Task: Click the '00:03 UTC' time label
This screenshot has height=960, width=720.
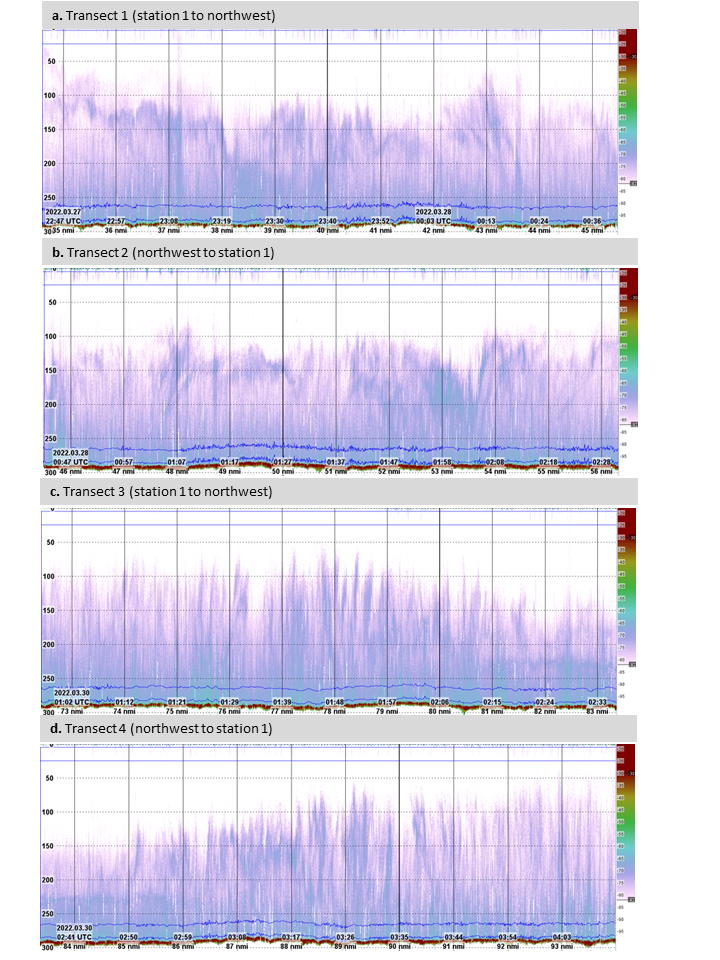Action: tap(433, 221)
